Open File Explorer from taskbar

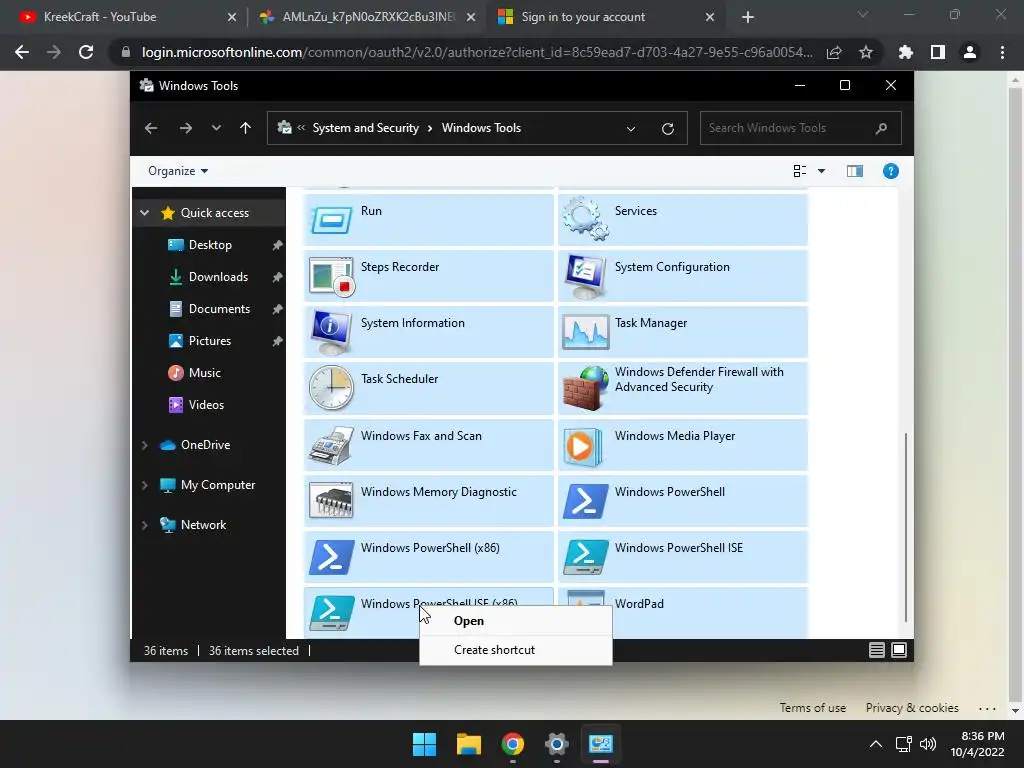tap(469, 744)
